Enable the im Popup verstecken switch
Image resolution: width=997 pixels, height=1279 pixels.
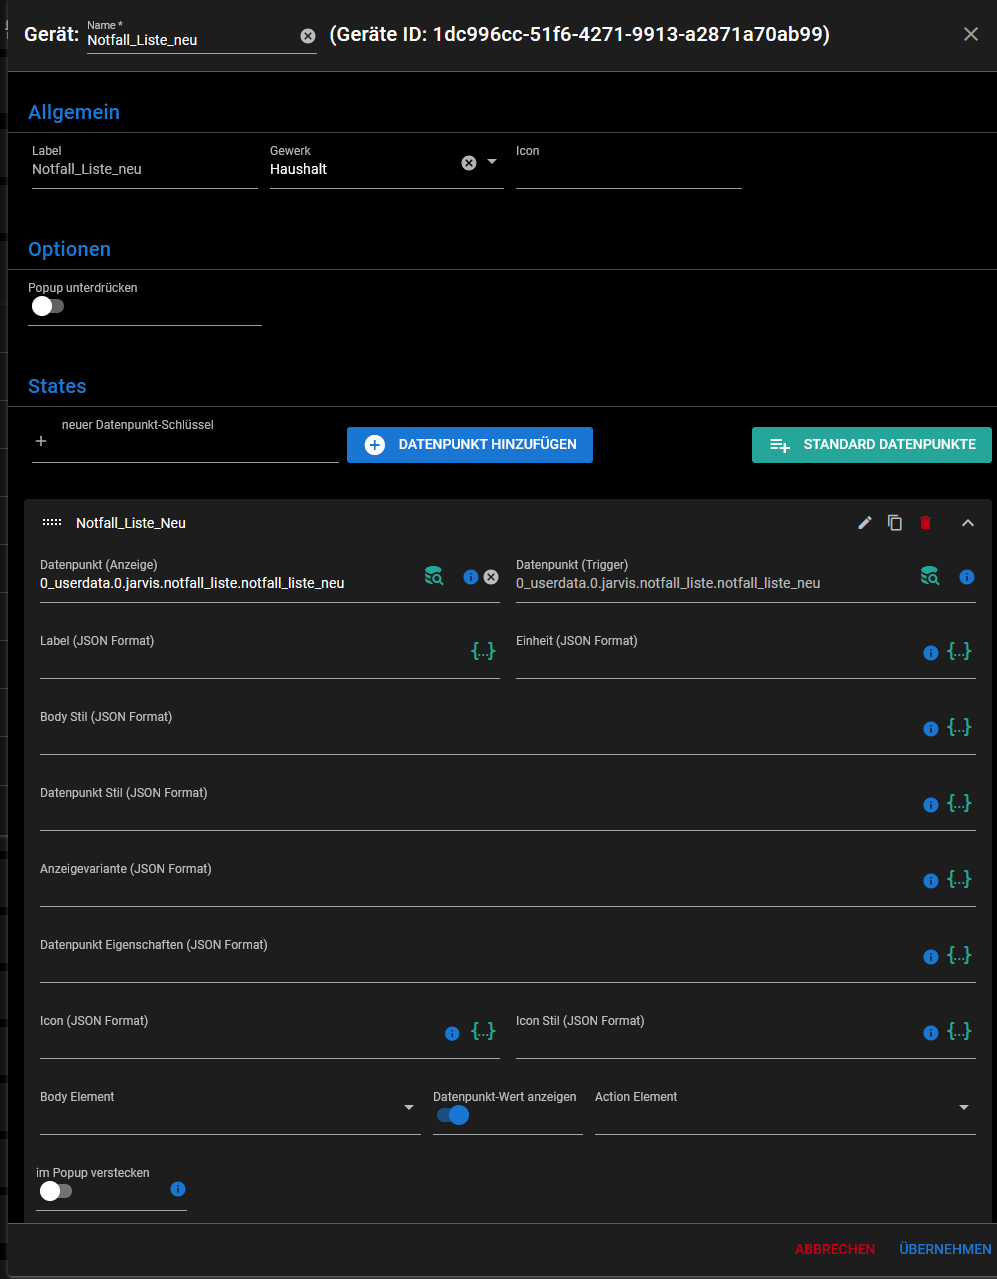55,1191
